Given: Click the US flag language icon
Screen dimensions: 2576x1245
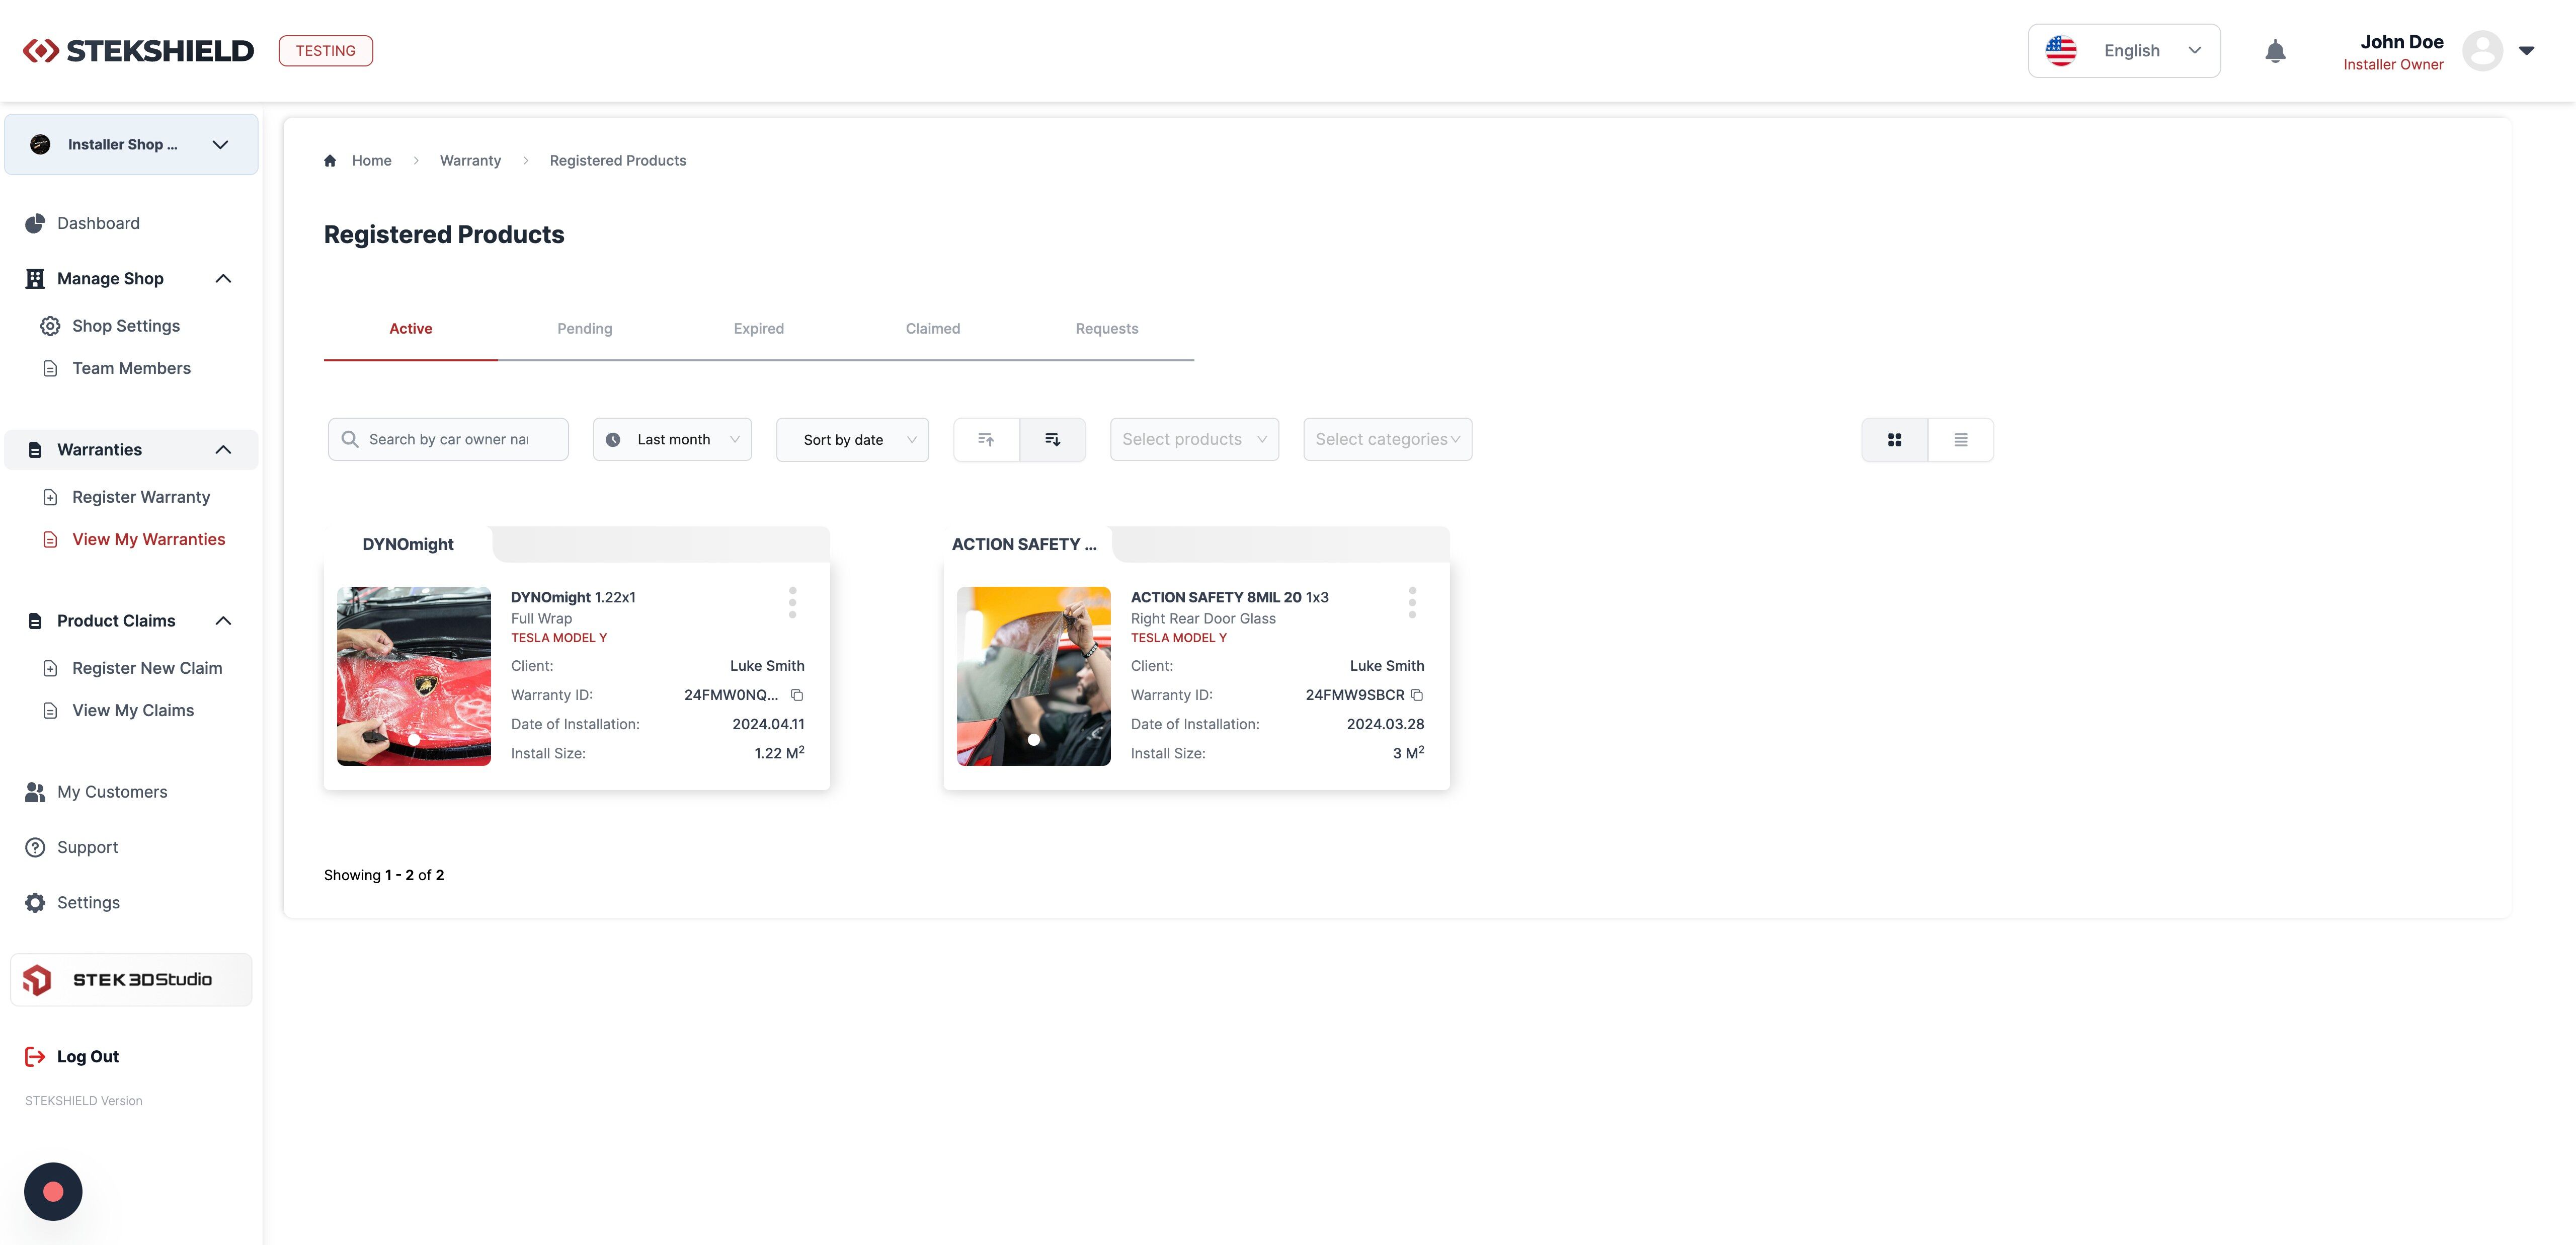Looking at the screenshot, I should coord(2061,51).
